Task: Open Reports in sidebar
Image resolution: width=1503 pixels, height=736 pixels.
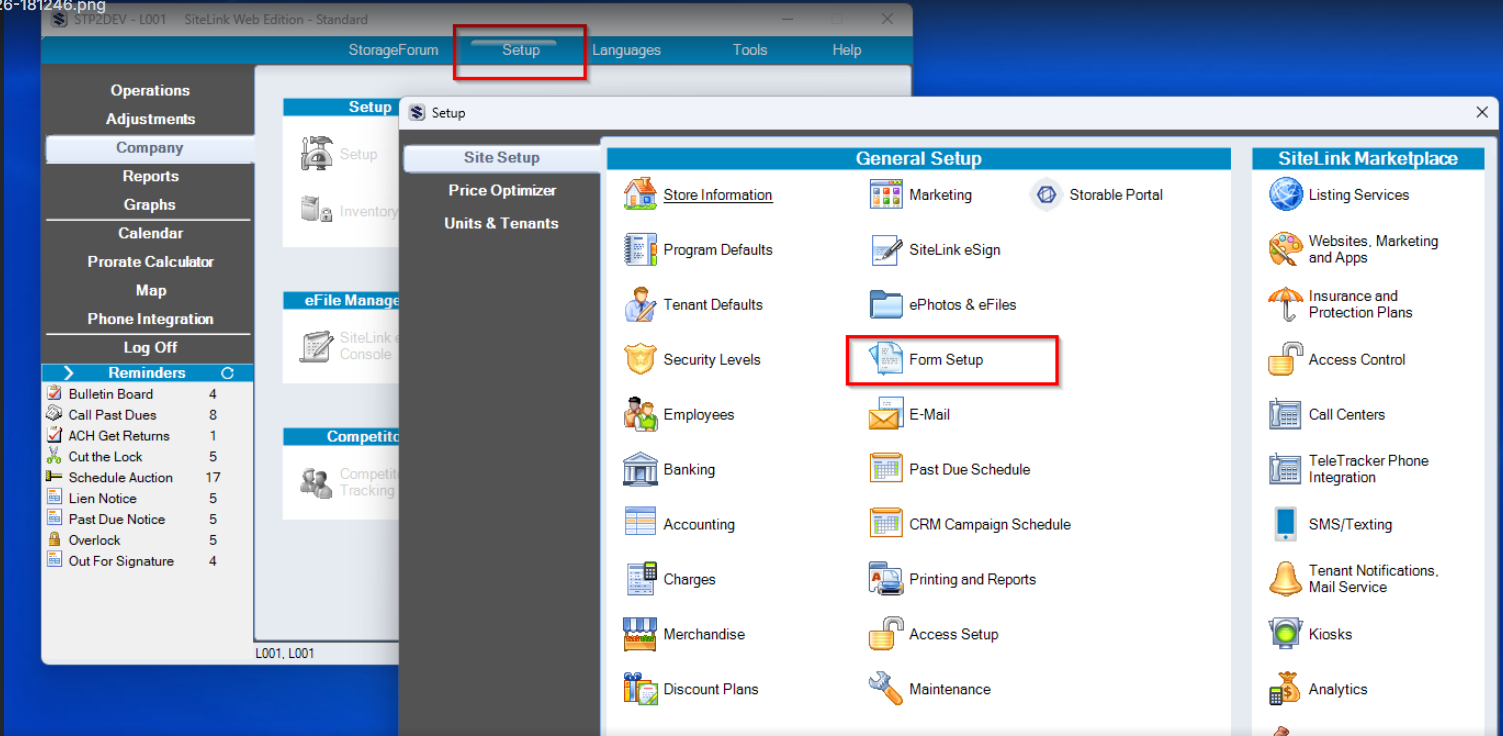Action: pyautogui.click(x=150, y=176)
